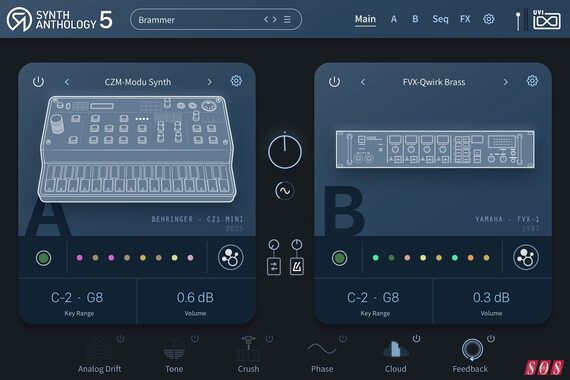Screen dimensions: 570x380
Task: Click the Yamaha FVX-1 rack image
Action: [435, 149]
